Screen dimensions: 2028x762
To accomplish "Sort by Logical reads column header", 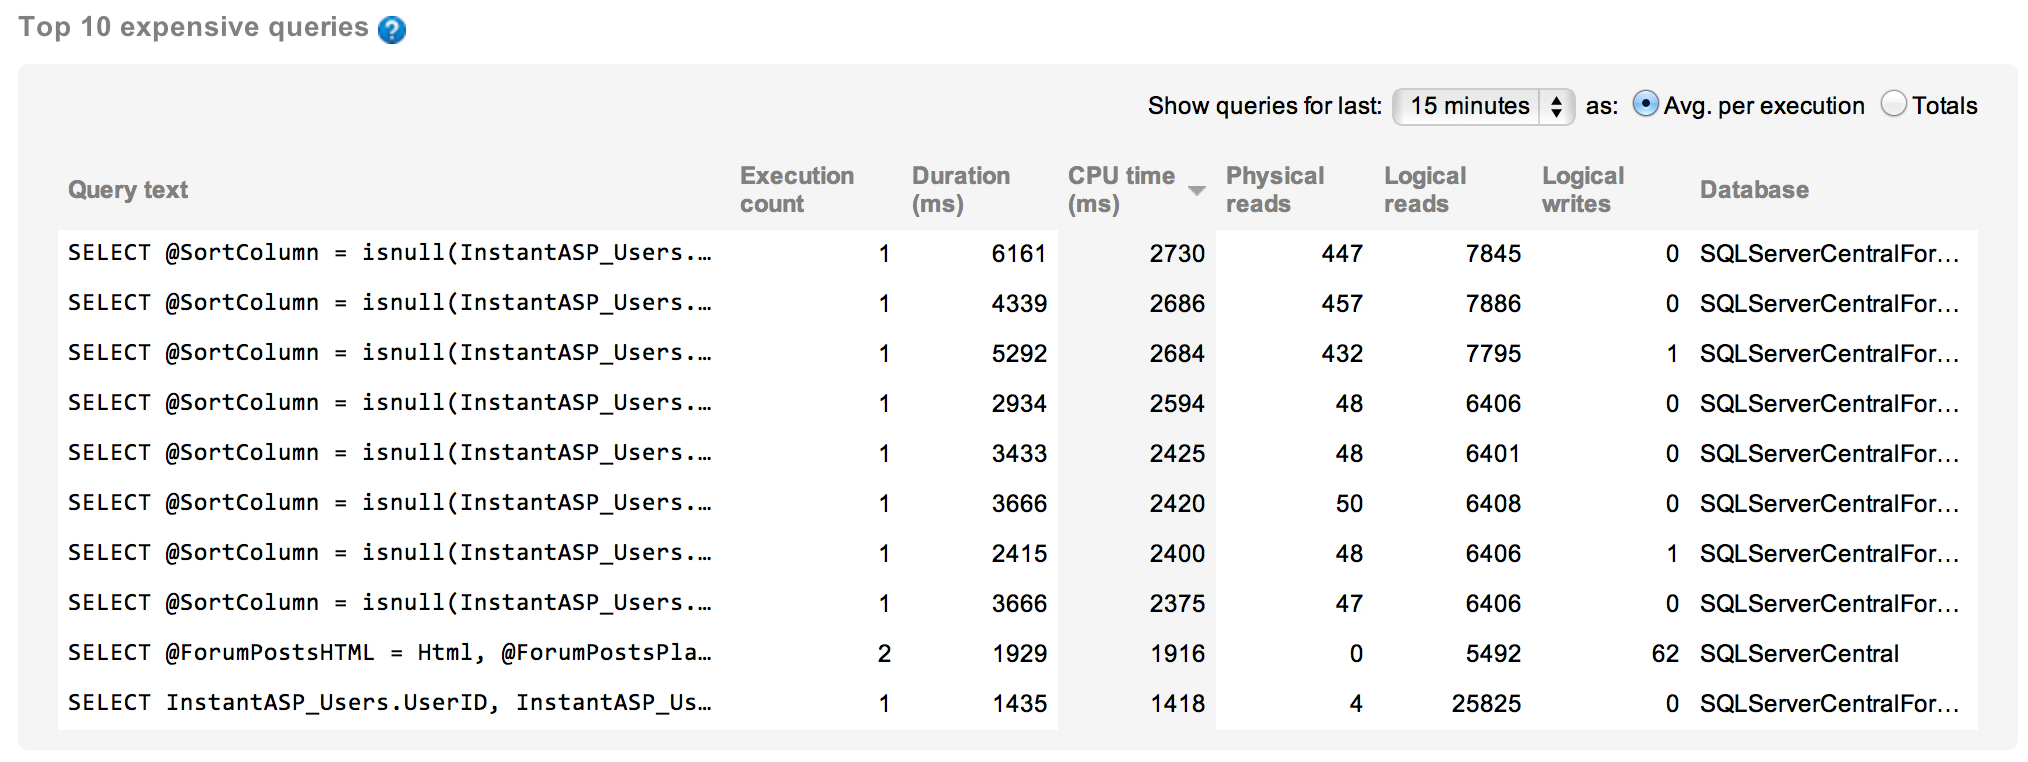I will click(x=1424, y=190).
